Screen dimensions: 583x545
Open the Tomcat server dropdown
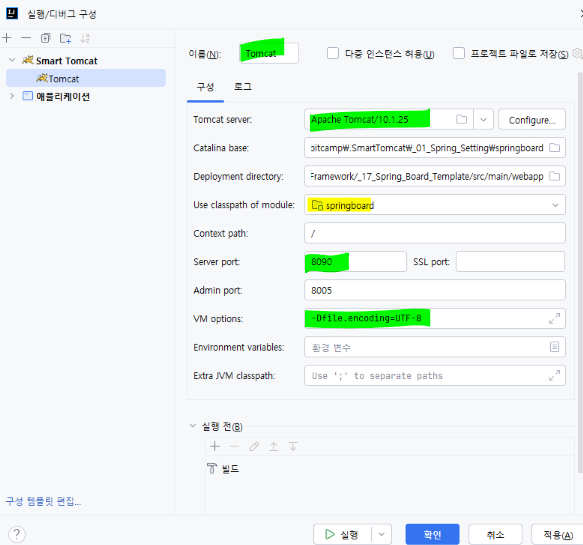(x=483, y=119)
